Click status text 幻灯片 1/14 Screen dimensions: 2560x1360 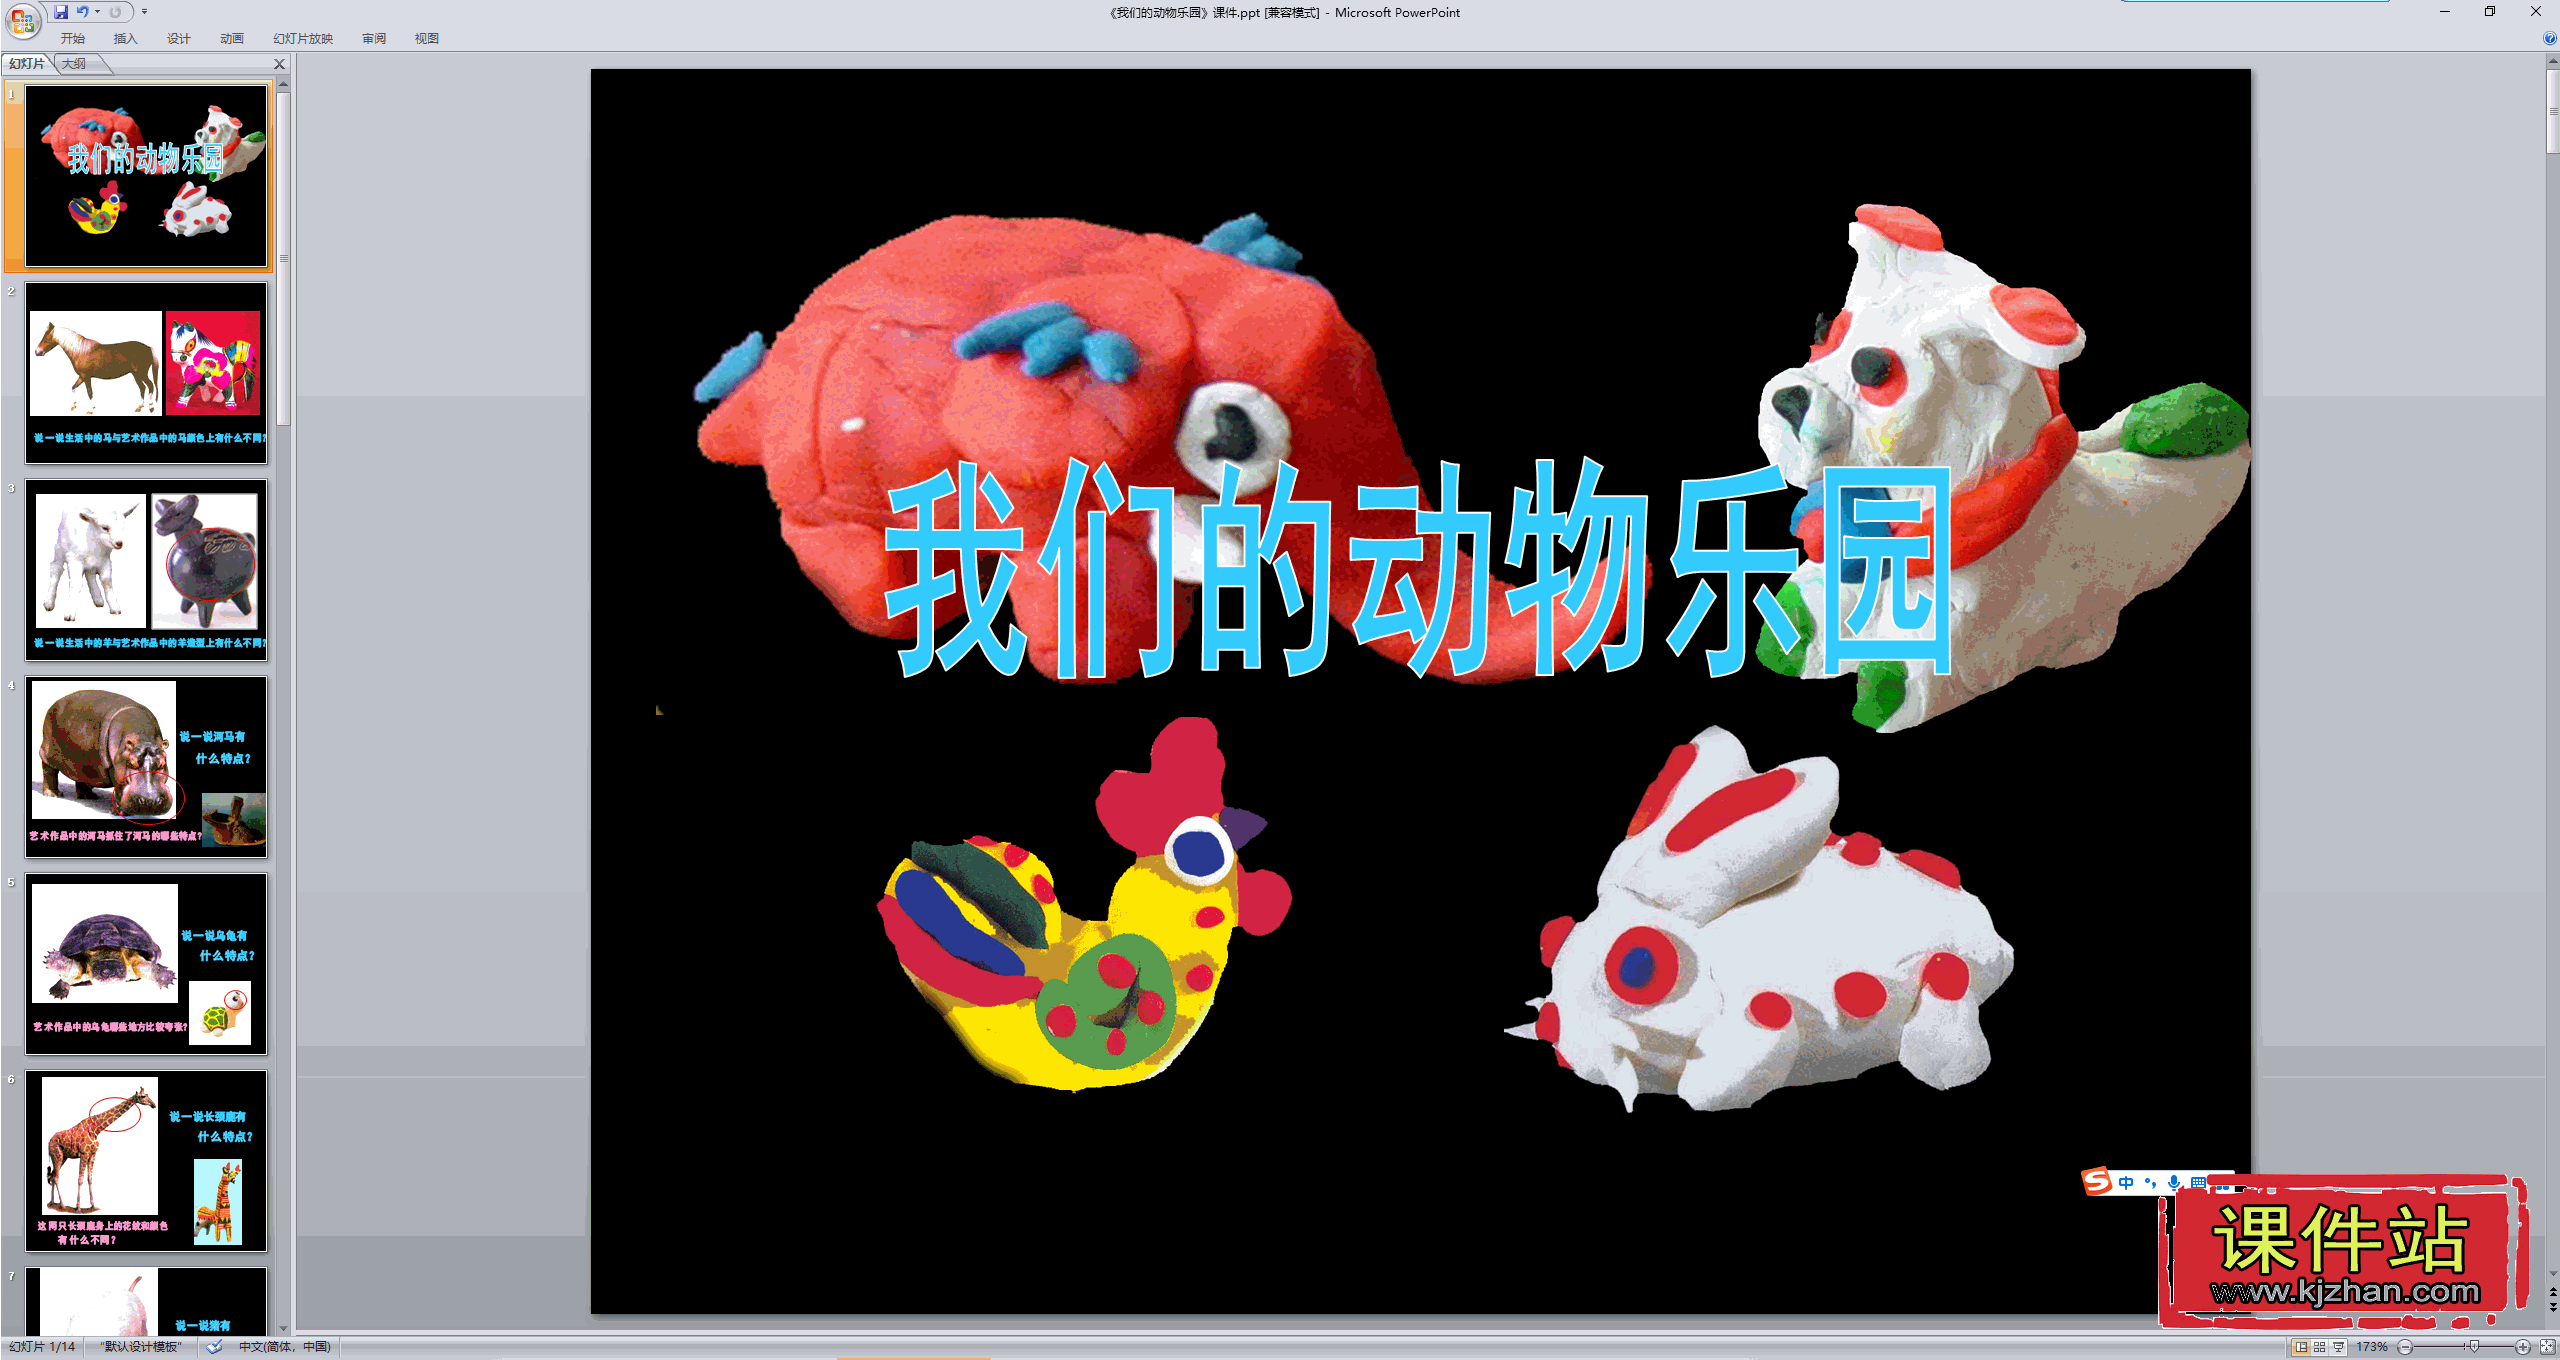(x=42, y=1347)
